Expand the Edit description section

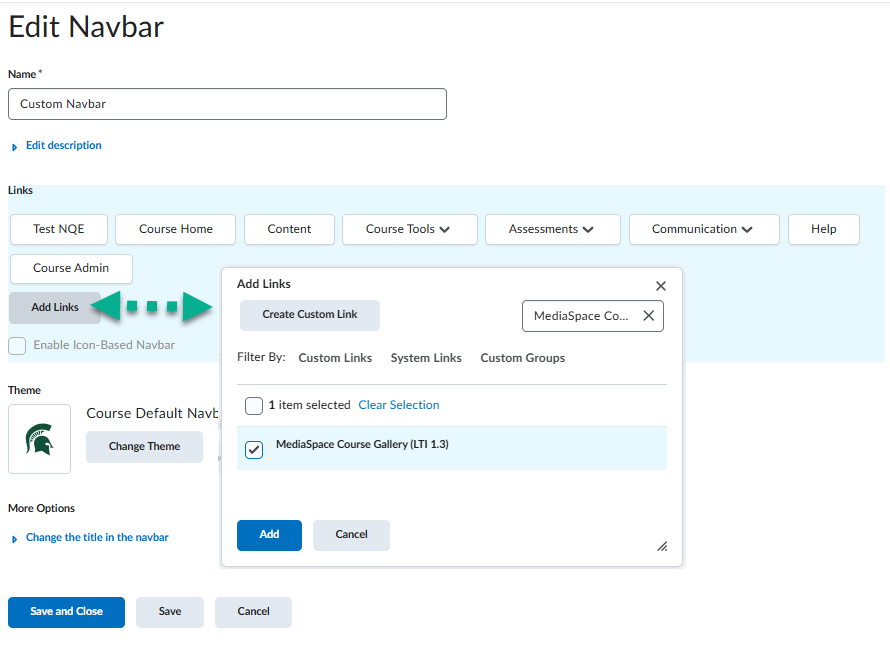tap(63, 146)
